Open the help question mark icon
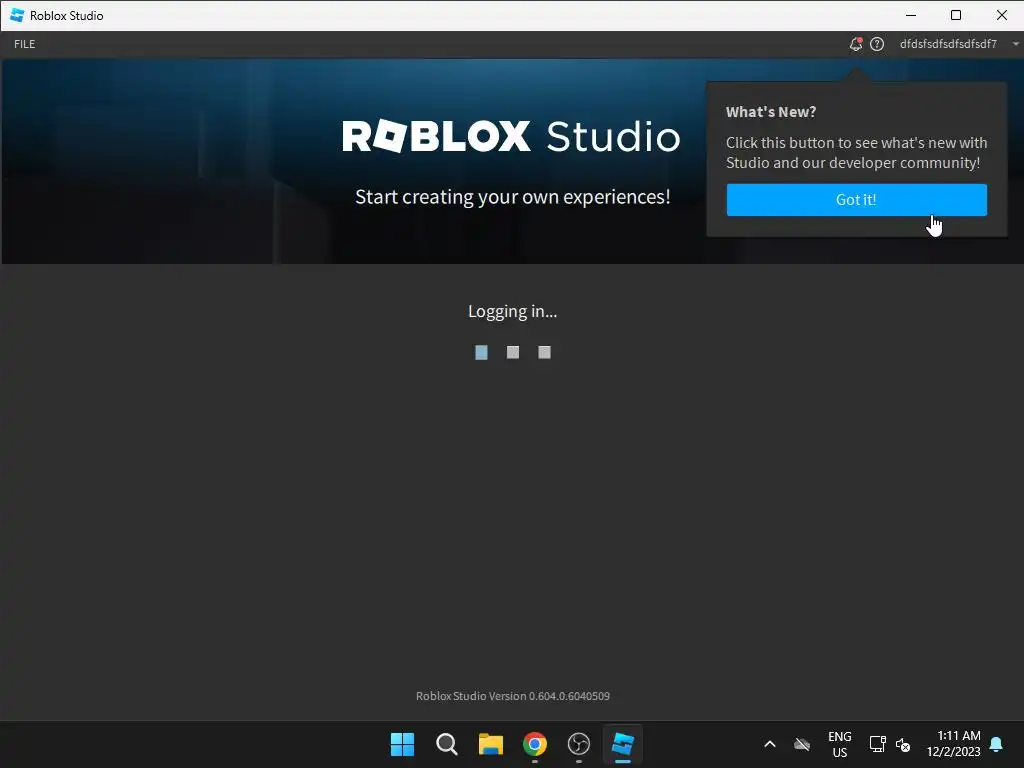This screenshot has height=768, width=1024. pos(877,44)
